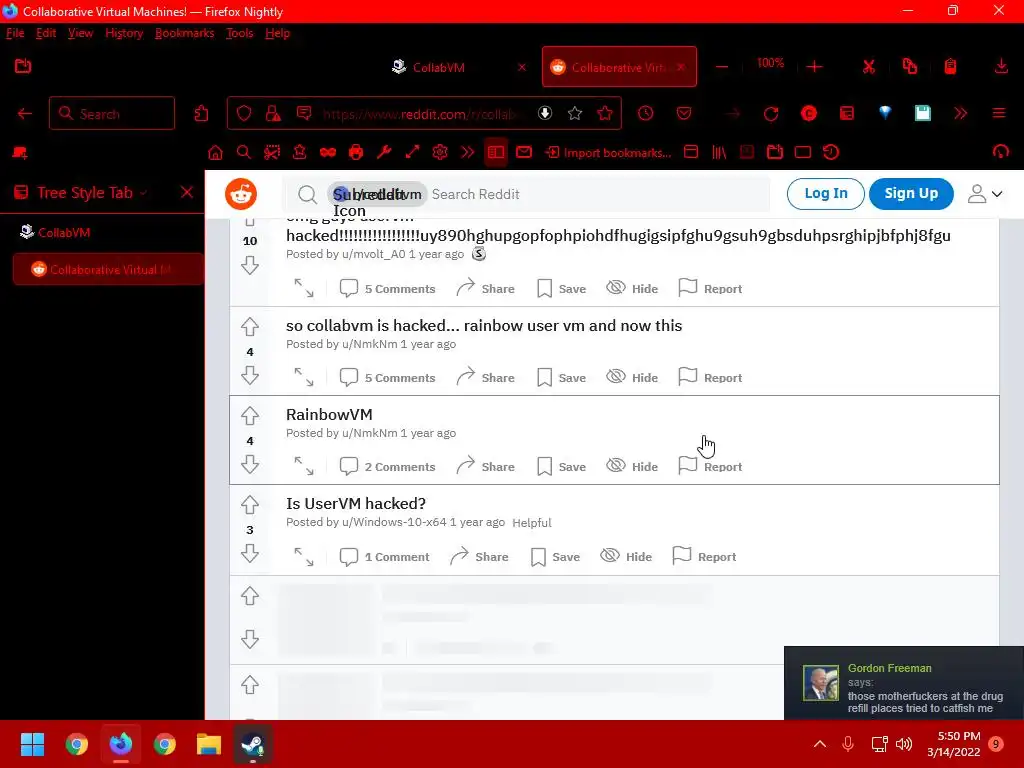
Task: Click the zoom in plus icon
Action: pyautogui.click(x=814, y=67)
